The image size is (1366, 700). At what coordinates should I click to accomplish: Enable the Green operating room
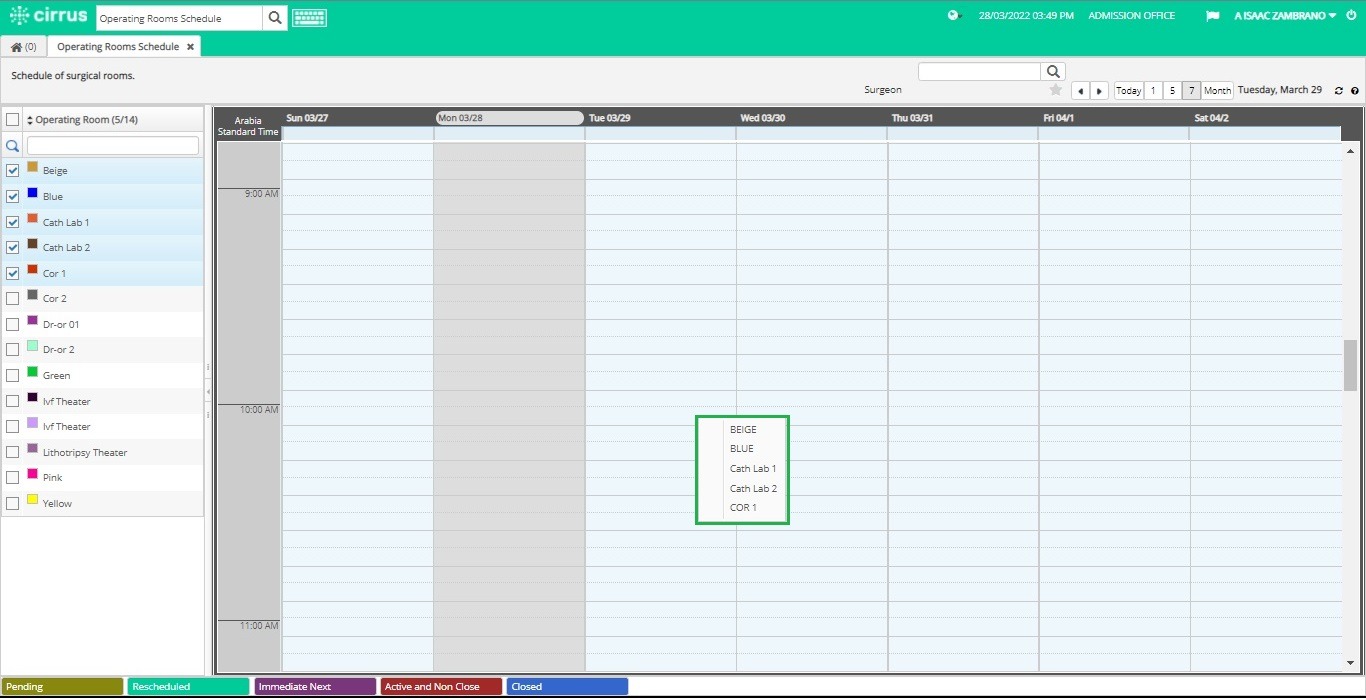click(x=13, y=375)
